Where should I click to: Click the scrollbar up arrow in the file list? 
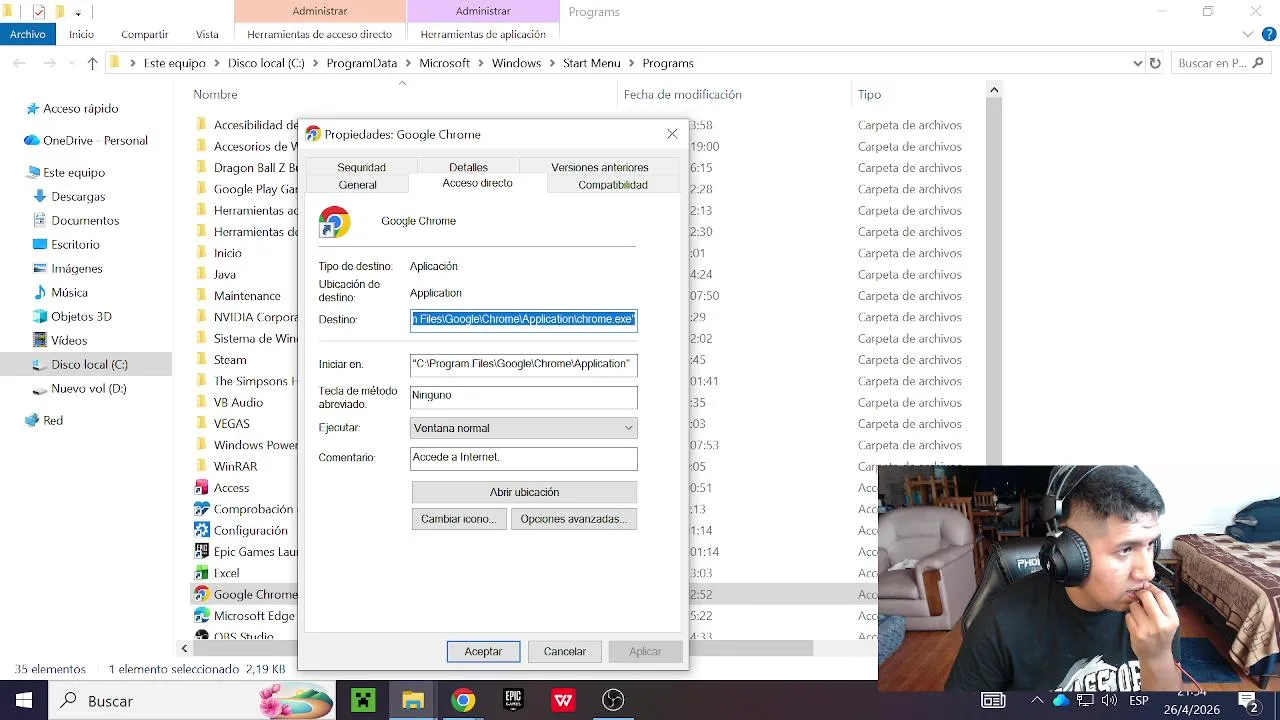[x=994, y=90]
